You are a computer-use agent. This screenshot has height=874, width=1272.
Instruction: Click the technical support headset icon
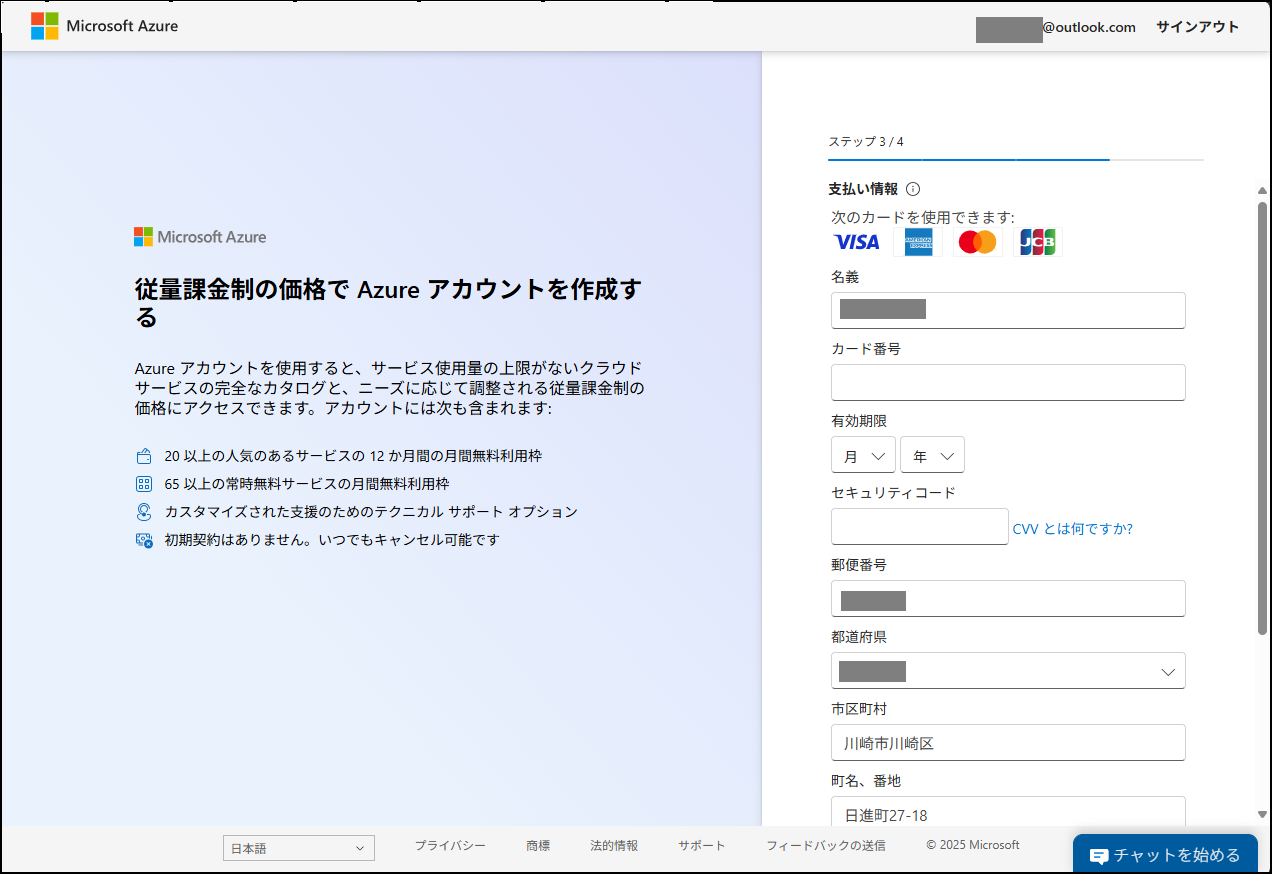click(143, 512)
